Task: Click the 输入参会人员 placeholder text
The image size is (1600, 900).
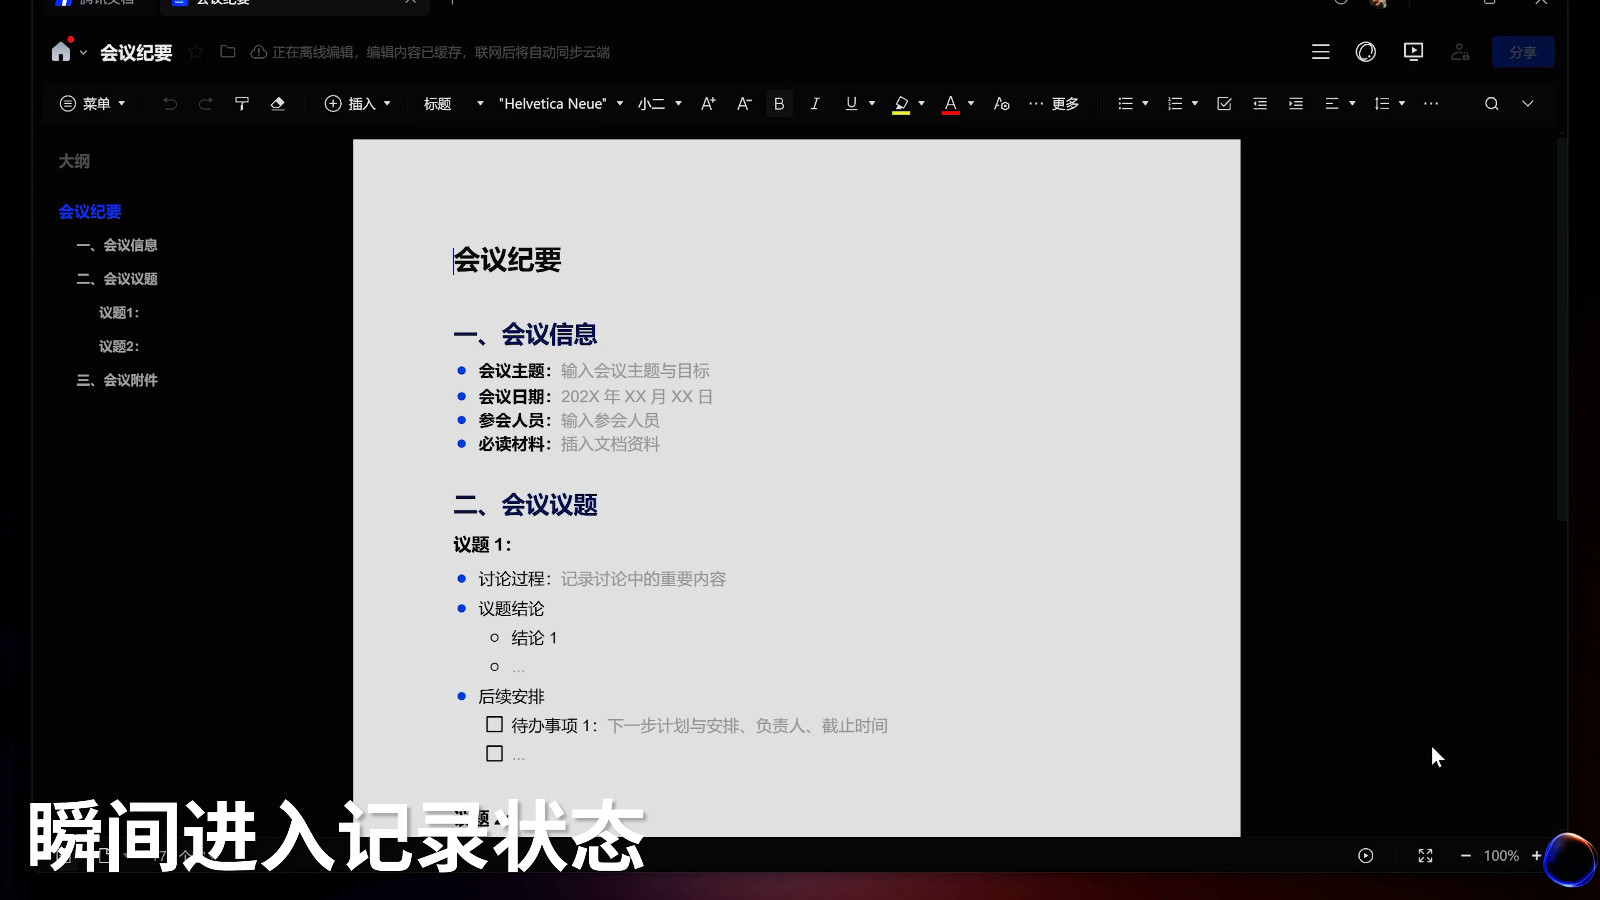Action: click(610, 421)
